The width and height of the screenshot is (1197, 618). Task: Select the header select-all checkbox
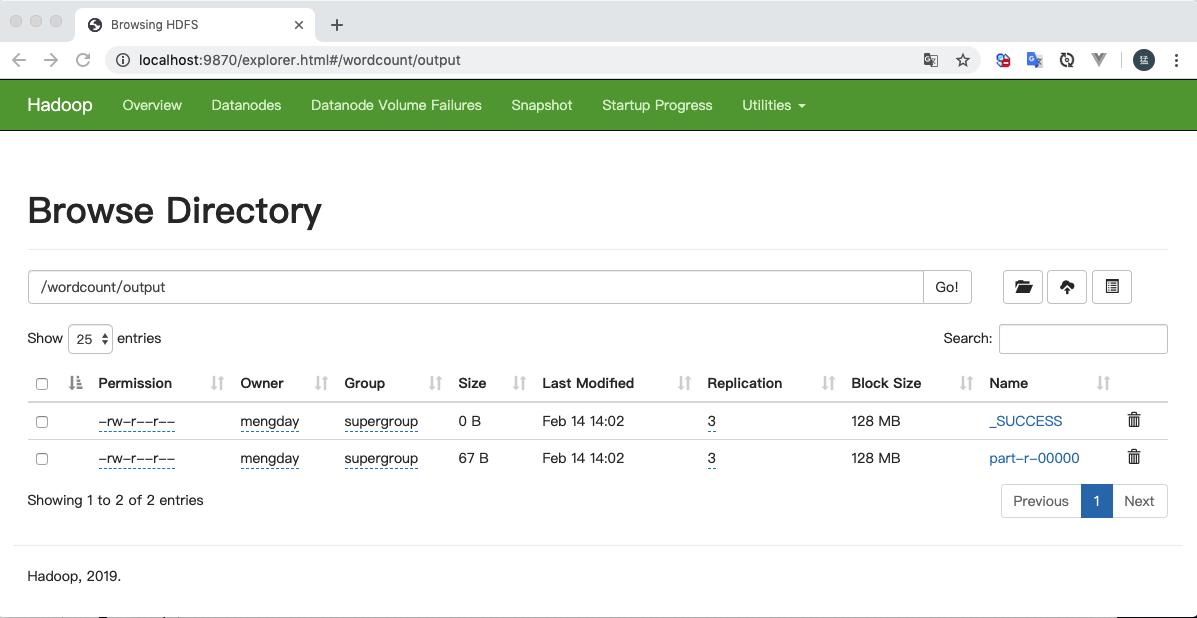coord(41,383)
